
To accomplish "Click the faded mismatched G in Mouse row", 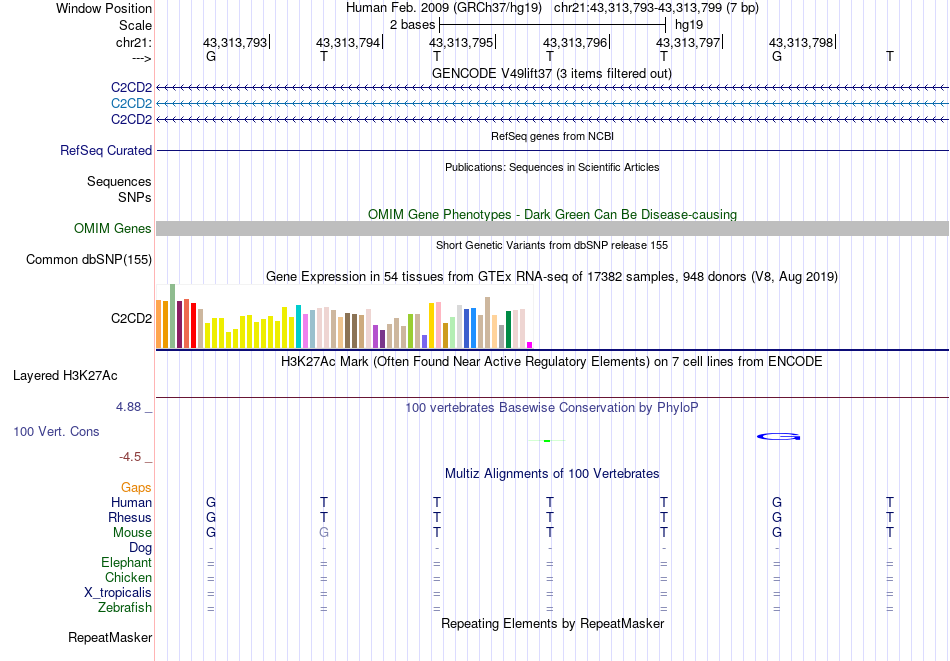I will click(324, 533).
